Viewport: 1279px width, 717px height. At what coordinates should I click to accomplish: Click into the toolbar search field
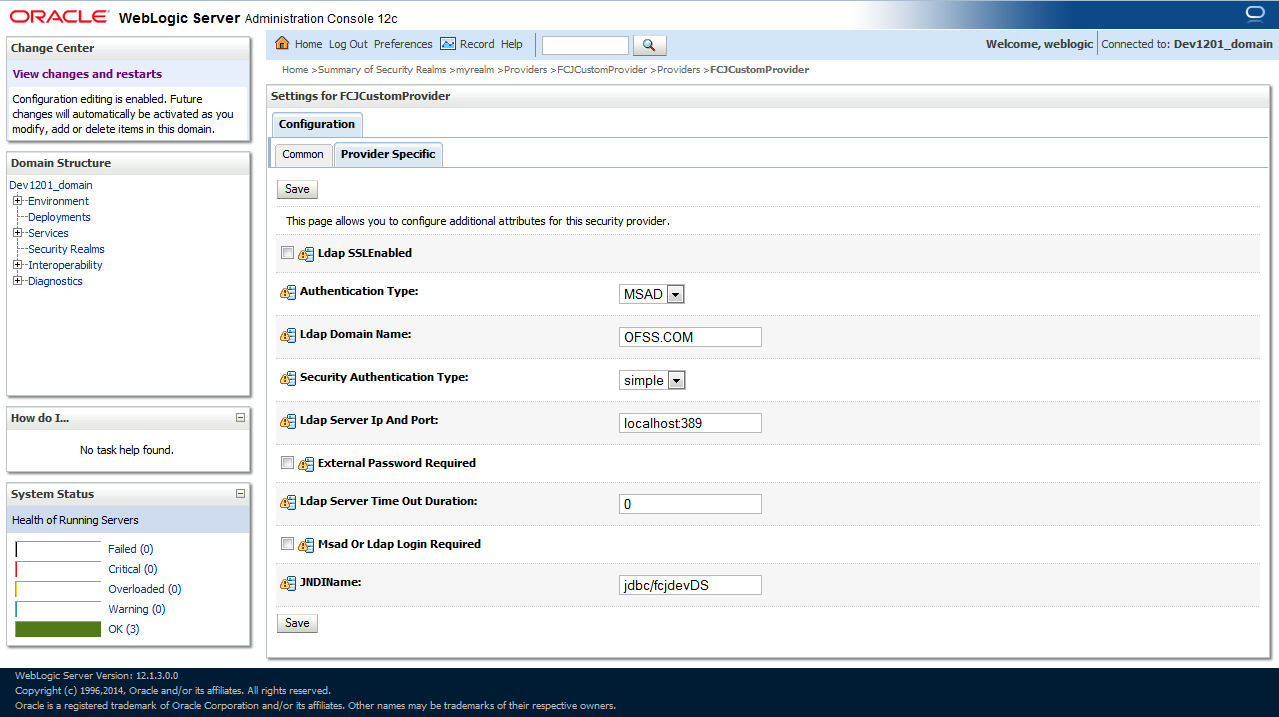tap(585, 45)
